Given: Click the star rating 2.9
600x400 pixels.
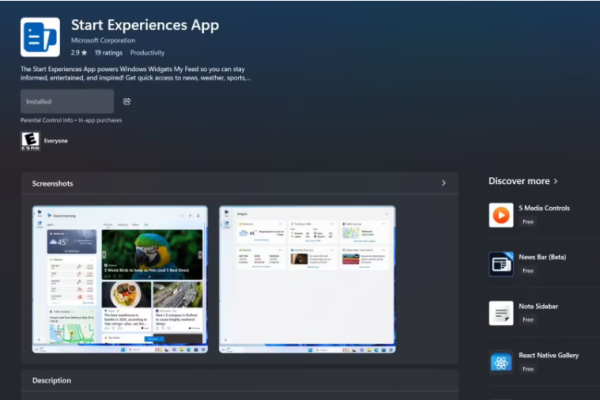Looking at the screenshot, I should 79,53.
